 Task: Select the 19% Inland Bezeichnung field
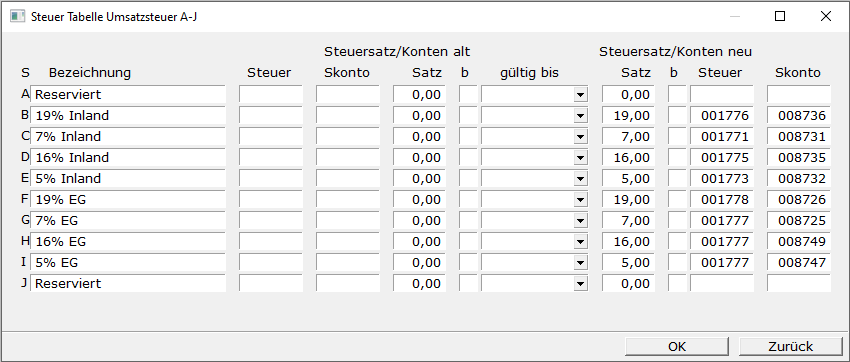[x=128, y=115]
